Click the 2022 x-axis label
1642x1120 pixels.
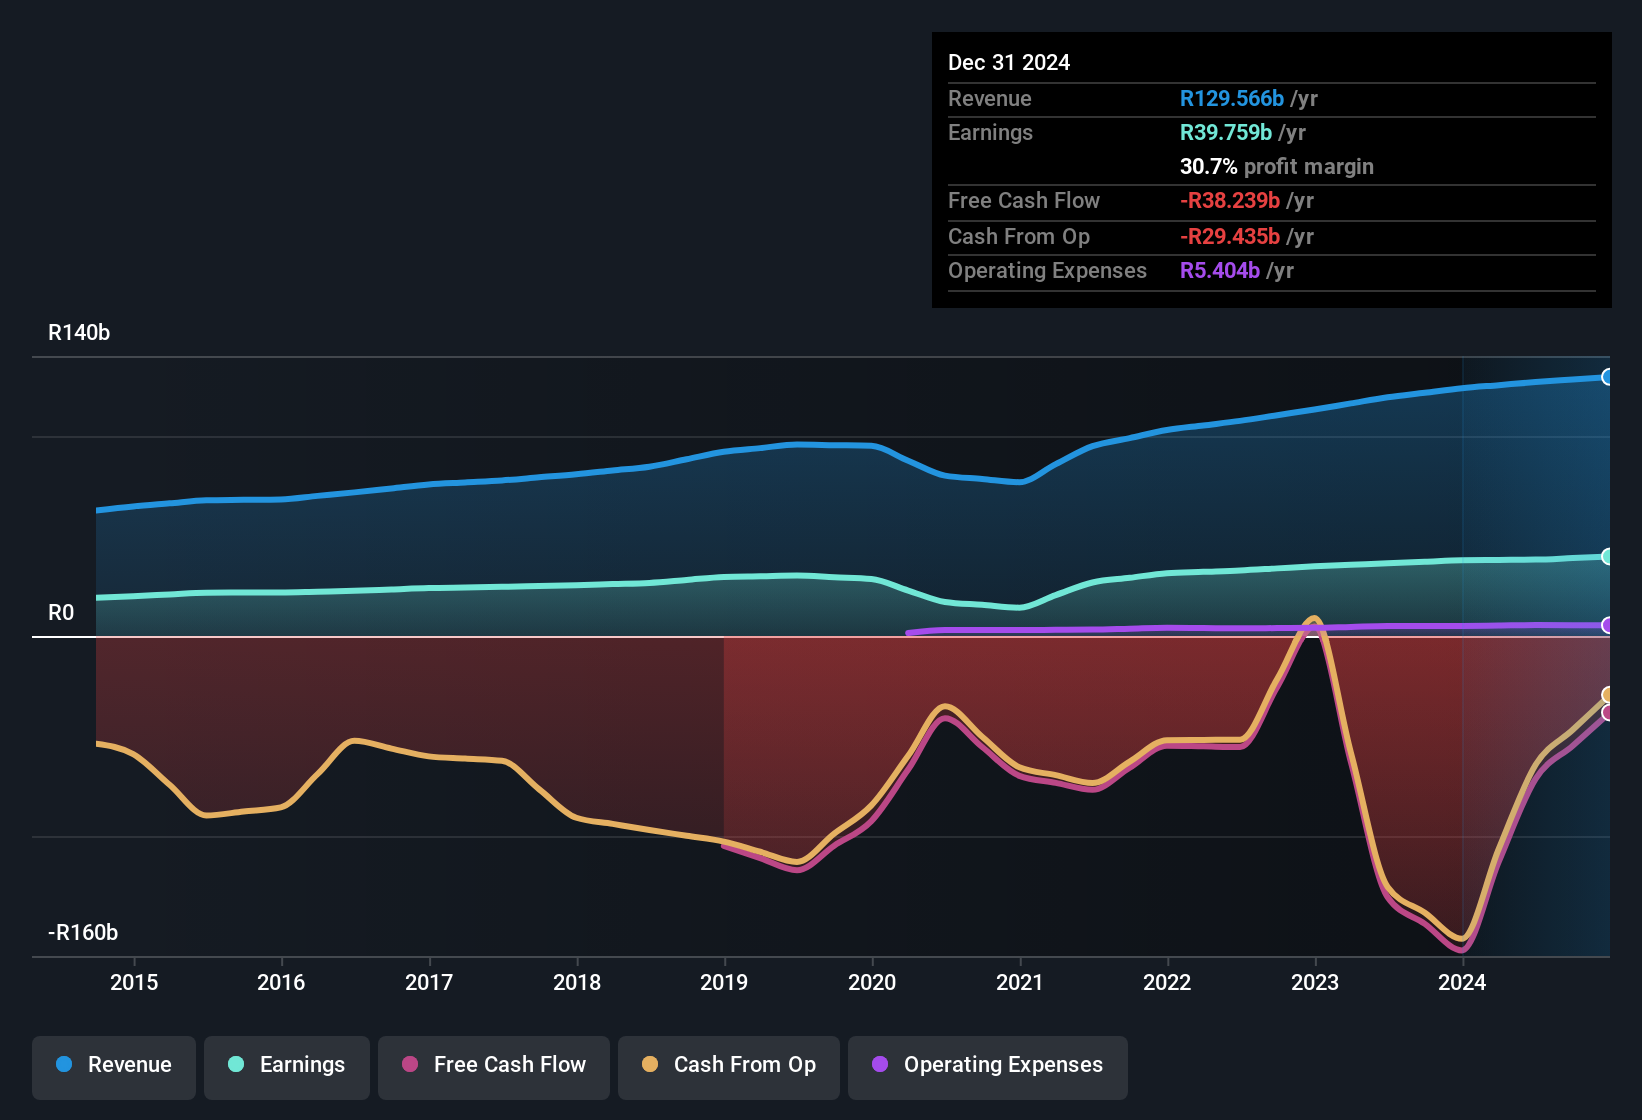point(1167,982)
